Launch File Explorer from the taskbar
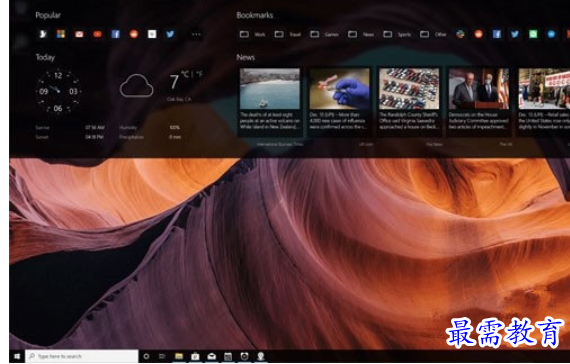570x364 pixels. click(178, 356)
